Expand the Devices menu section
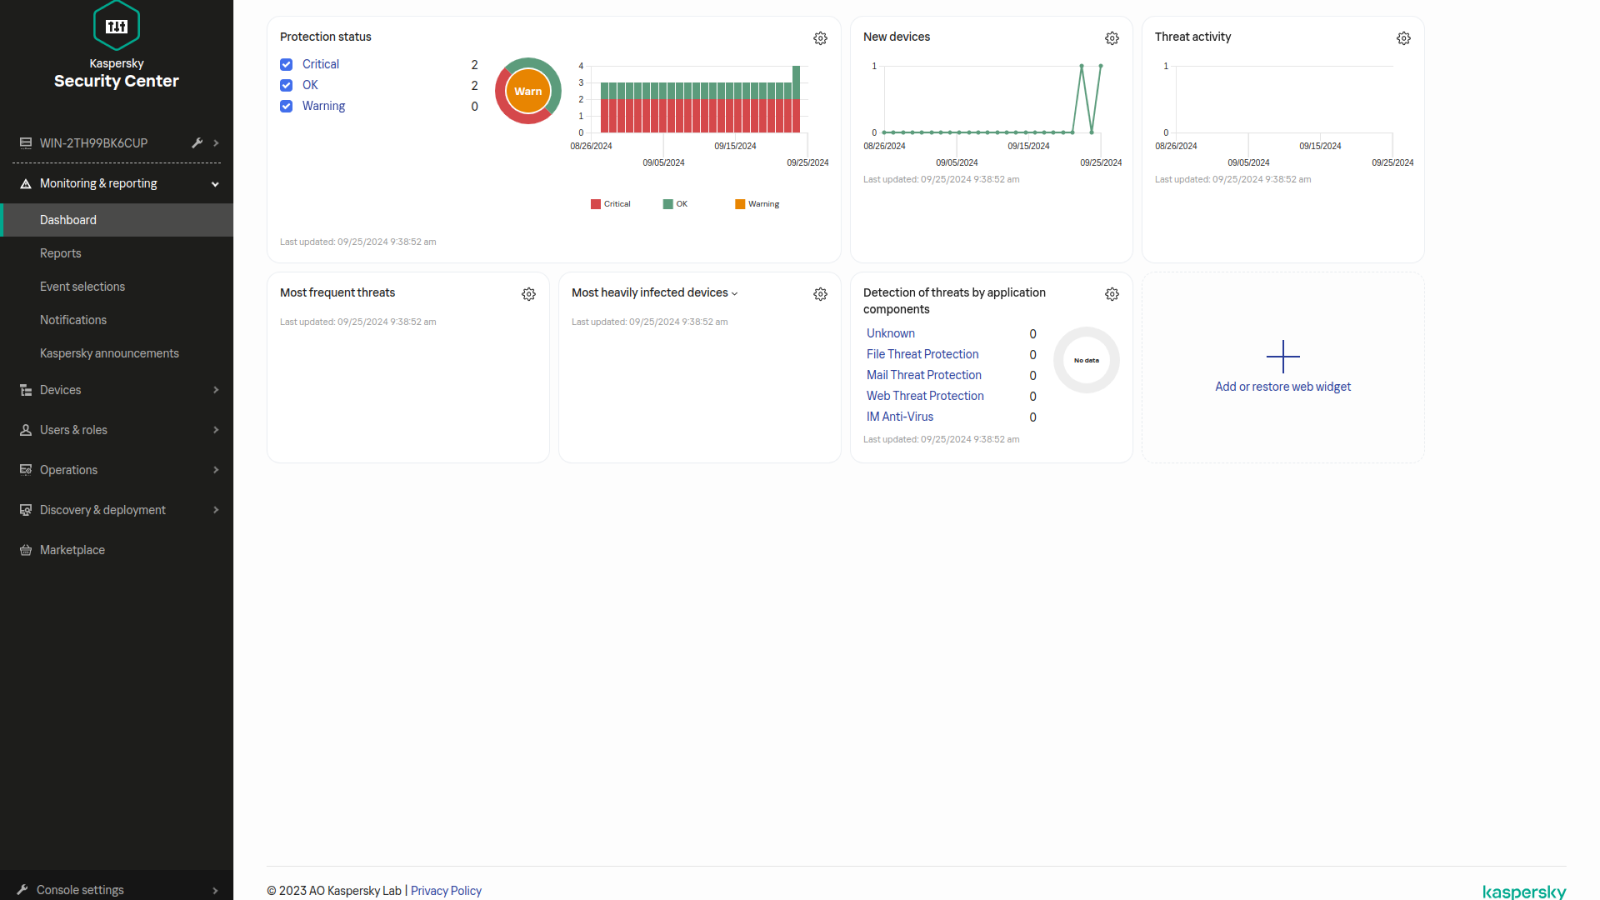Screen dimensions: 1600x900 [215, 390]
